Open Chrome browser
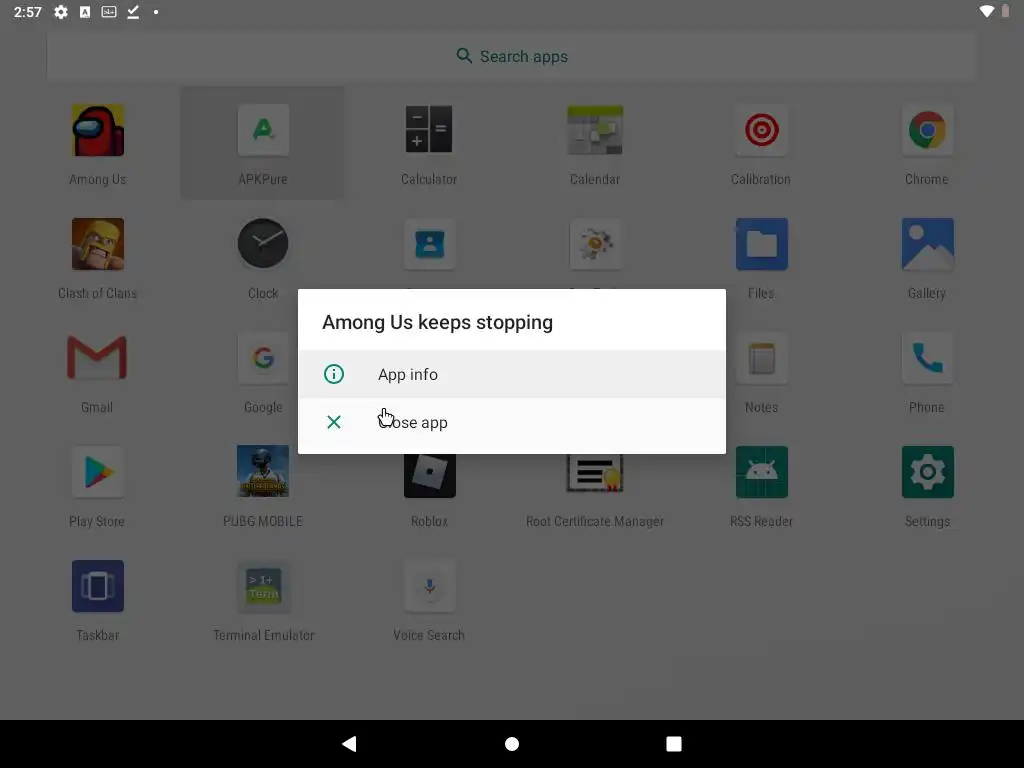 (x=927, y=130)
